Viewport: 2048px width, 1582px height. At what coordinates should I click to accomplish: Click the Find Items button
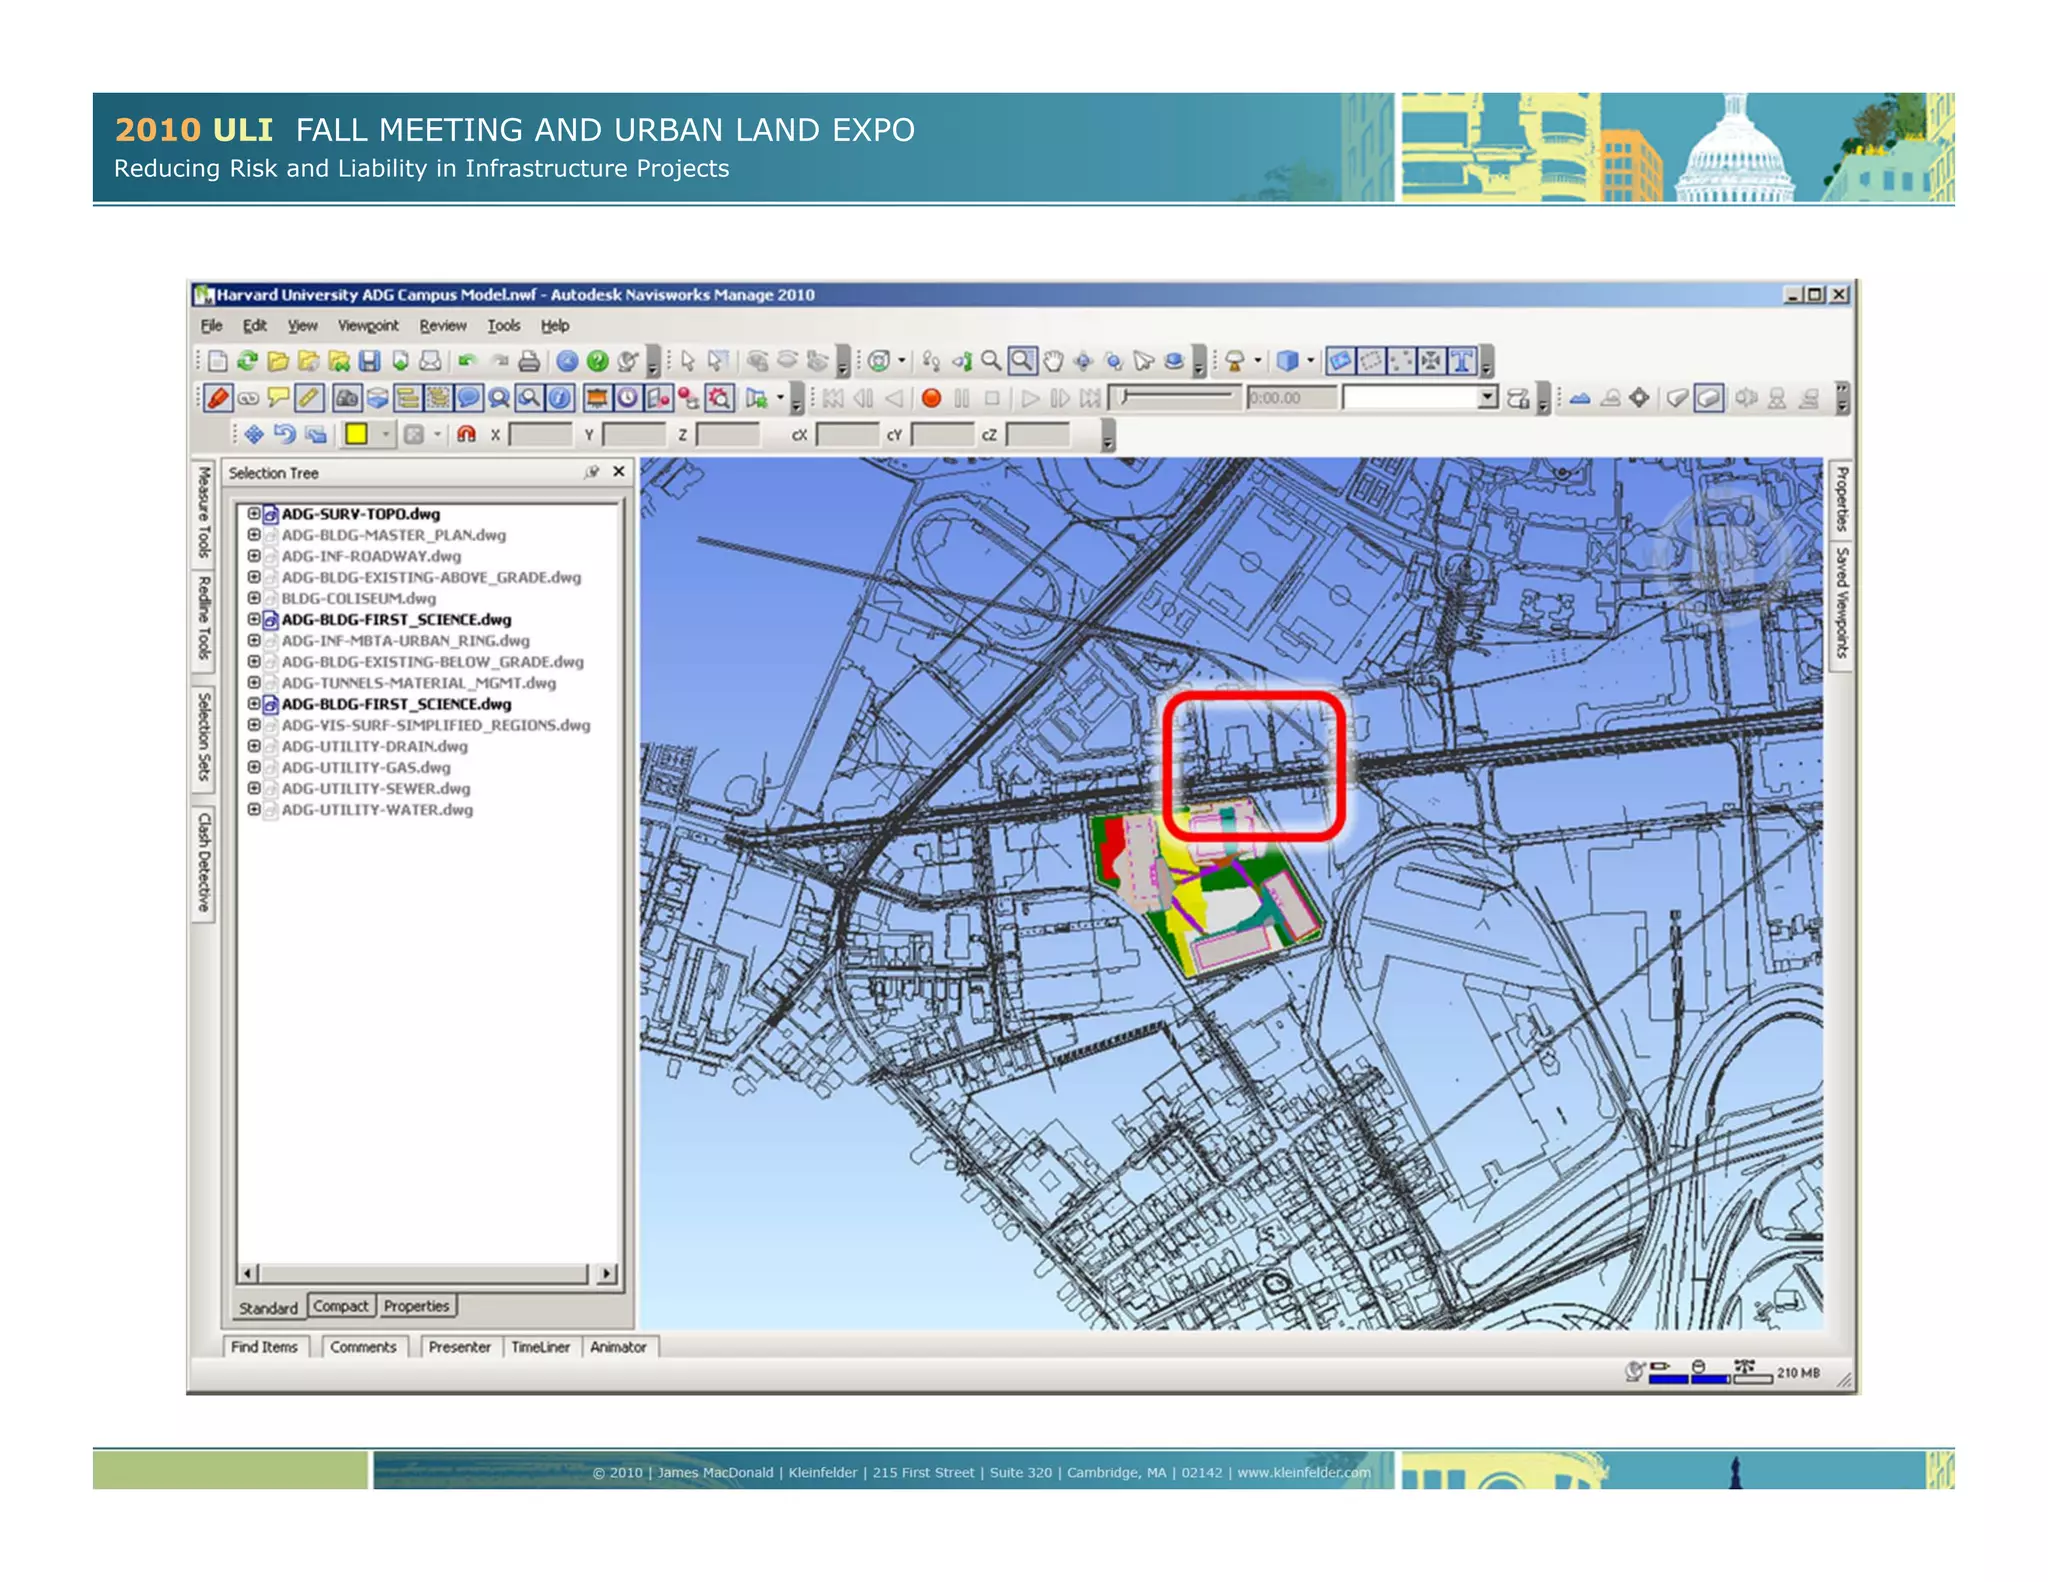(264, 1347)
